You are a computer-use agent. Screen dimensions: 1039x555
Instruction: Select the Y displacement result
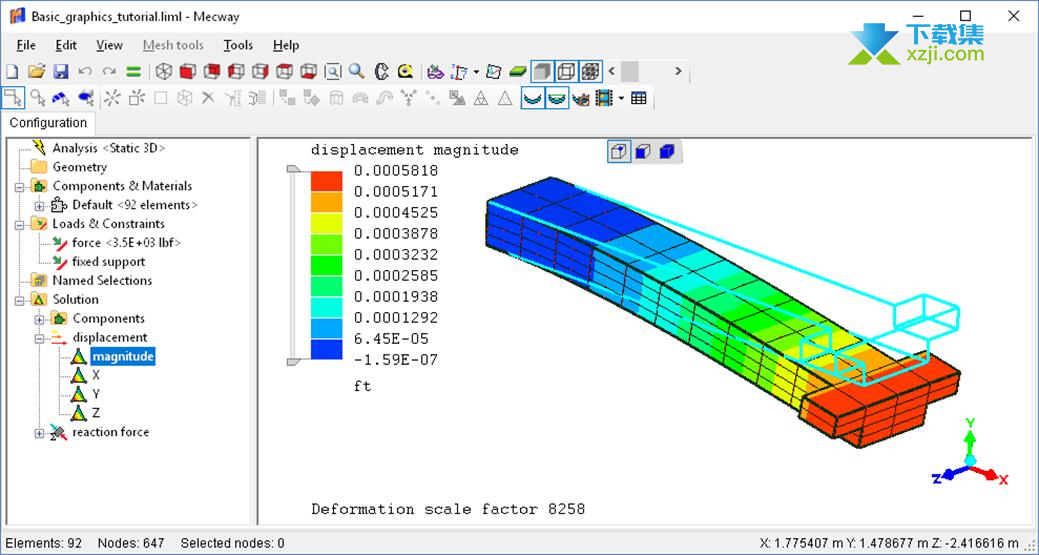coord(96,394)
